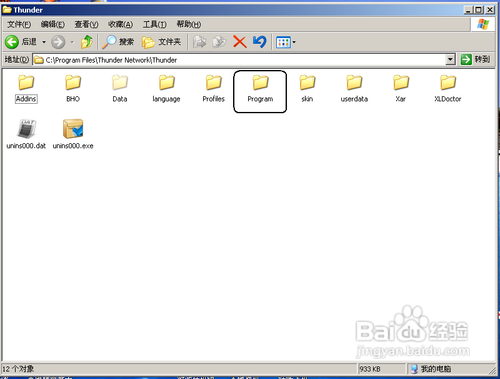Select the BHO folder icon
The image size is (500, 379).
pyautogui.click(x=73, y=82)
